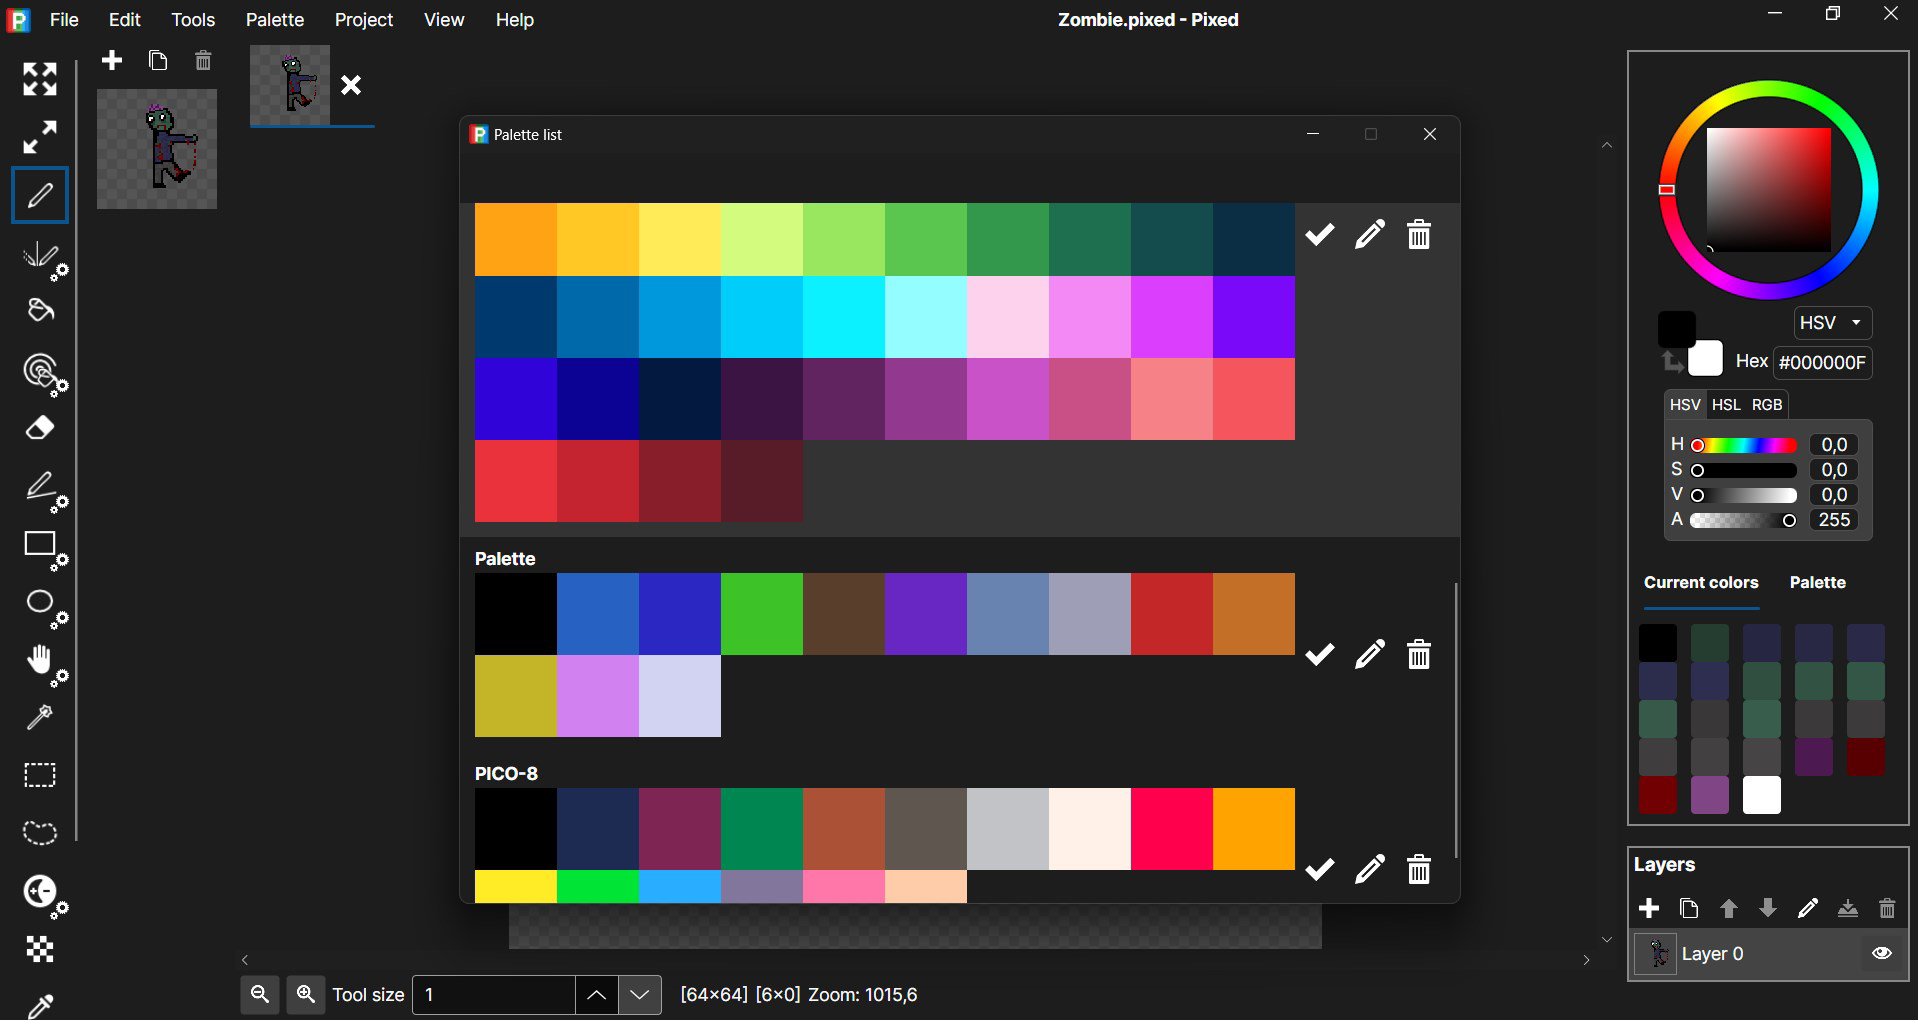
Task: Add a new layer
Action: click(x=1649, y=908)
